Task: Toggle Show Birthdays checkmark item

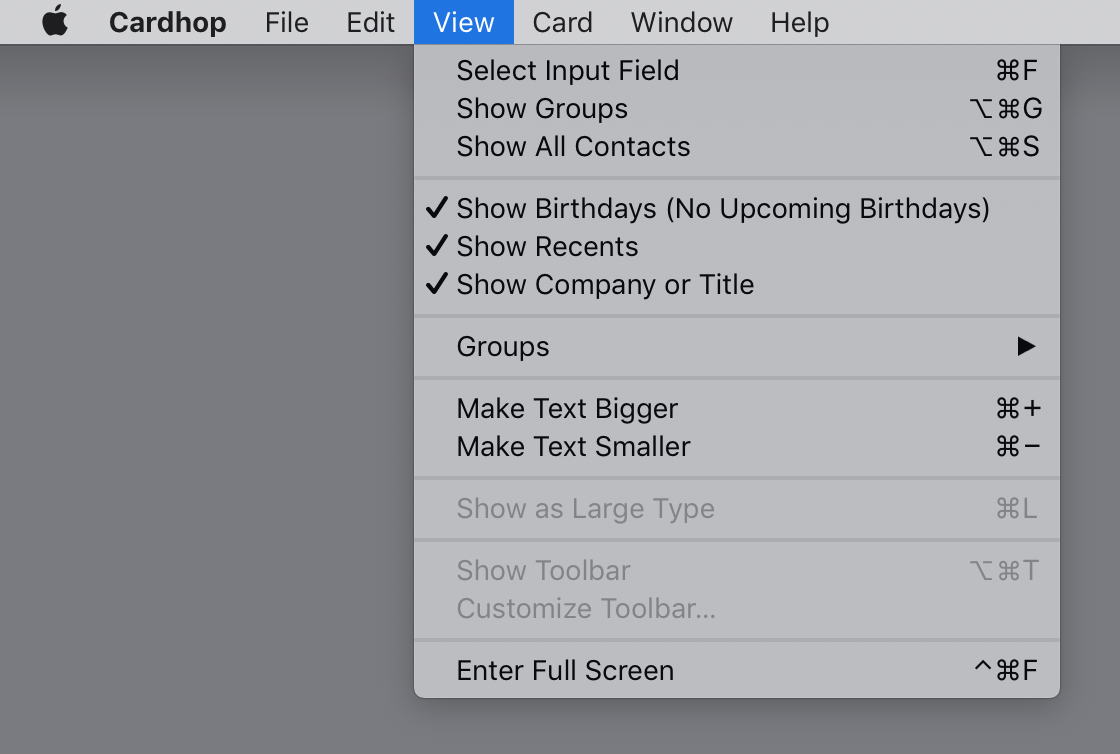Action: (x=736, y=208)
